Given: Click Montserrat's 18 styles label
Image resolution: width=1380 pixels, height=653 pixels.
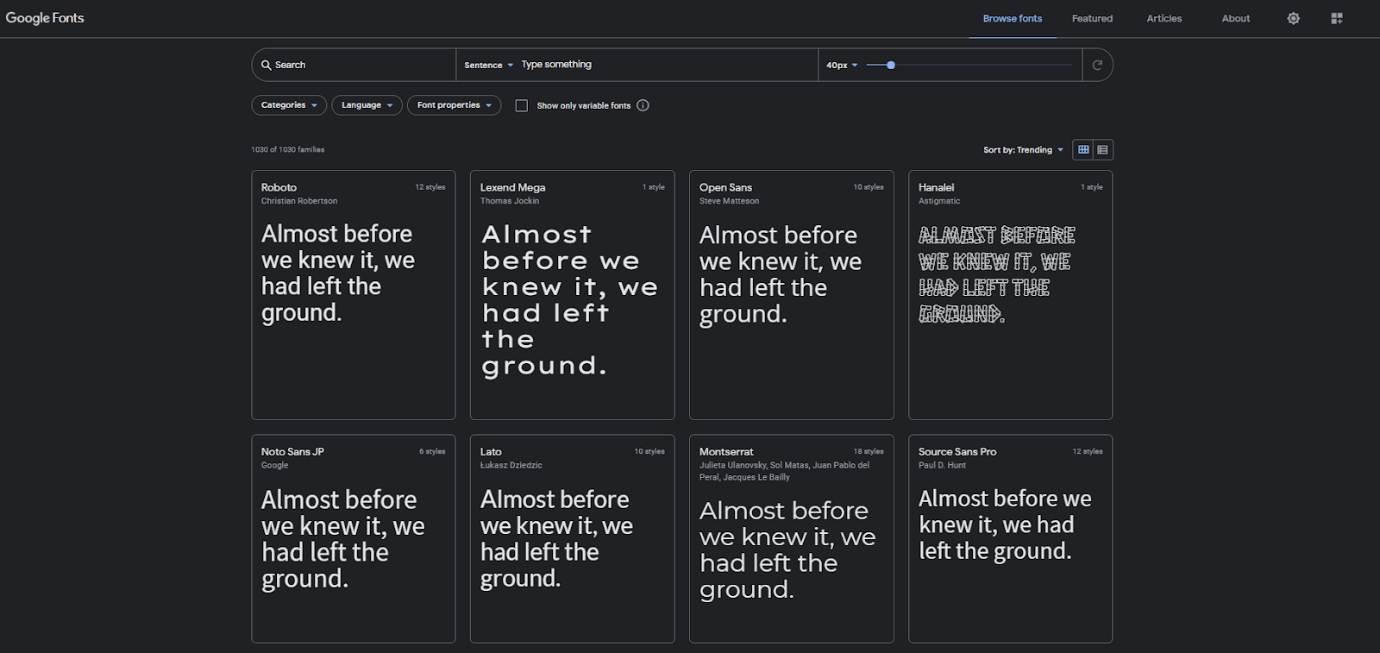Looking at the screenshot, I should tap(868, 452).
